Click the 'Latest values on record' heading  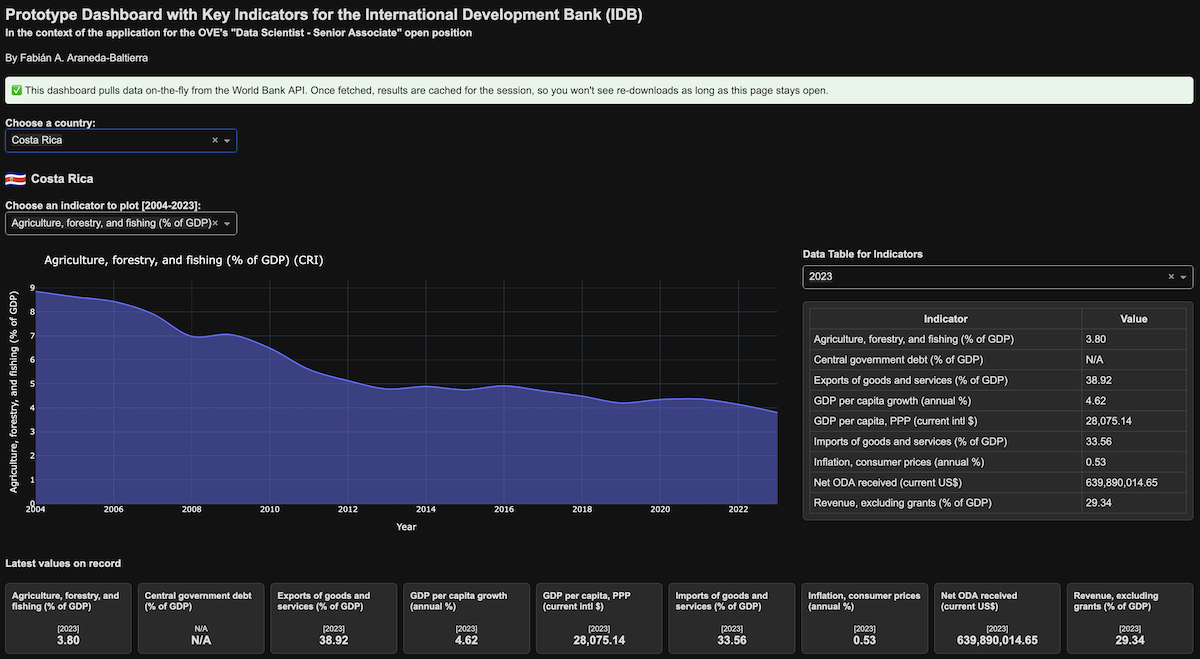click(x=63, y=564)
